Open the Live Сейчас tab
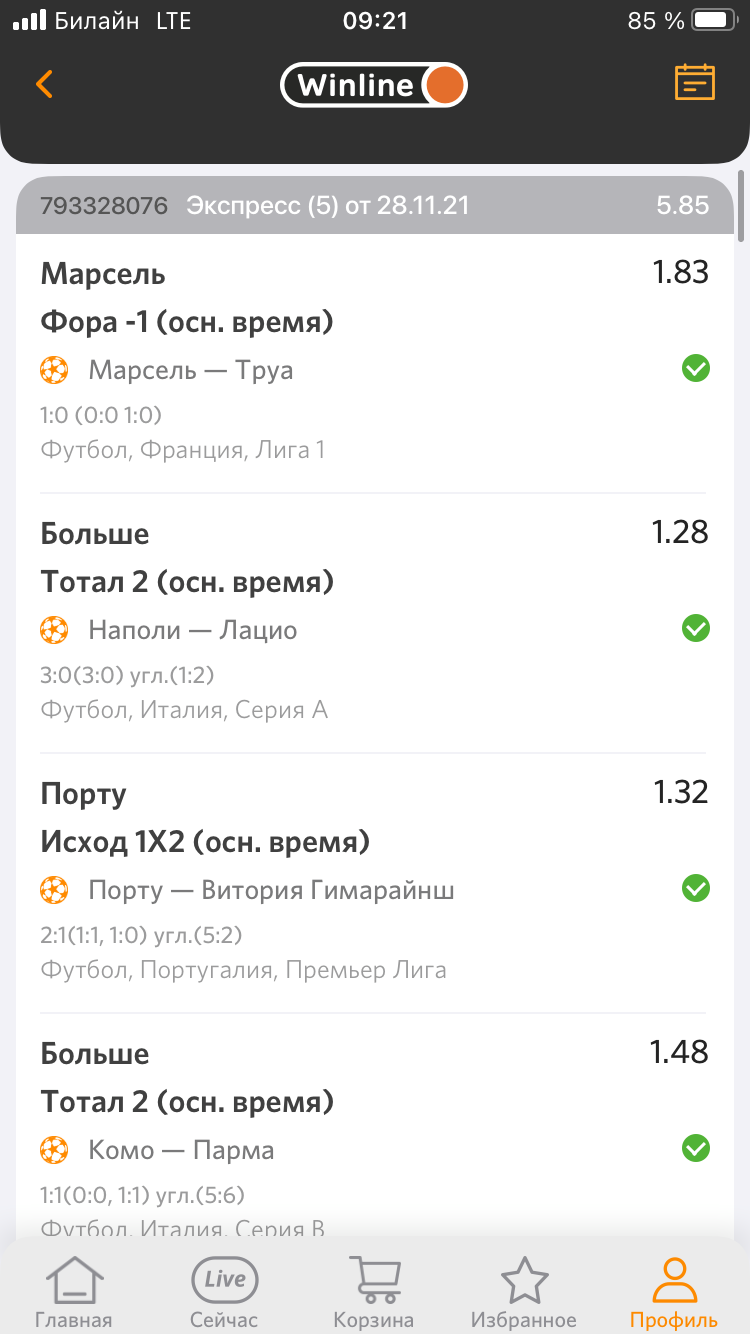Screen dimensions: 750x1334 pyautogui.click(x=224, y=1292)
